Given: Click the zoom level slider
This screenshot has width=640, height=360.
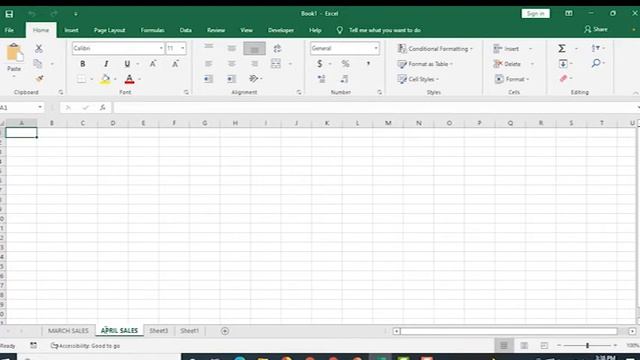Looking at the screenshot, I should tap(587, 346).
